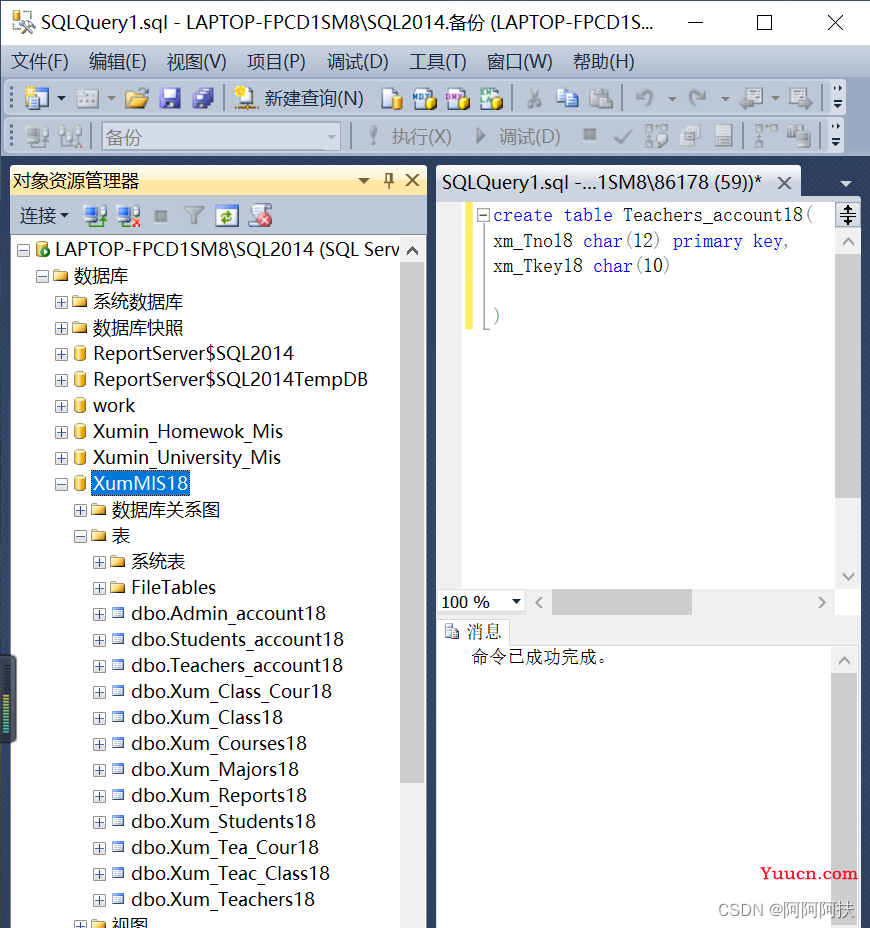The image size is (870, 928).
Task: Select the dbo.Teachers_account18 table
Action: (x=236, y=666)
